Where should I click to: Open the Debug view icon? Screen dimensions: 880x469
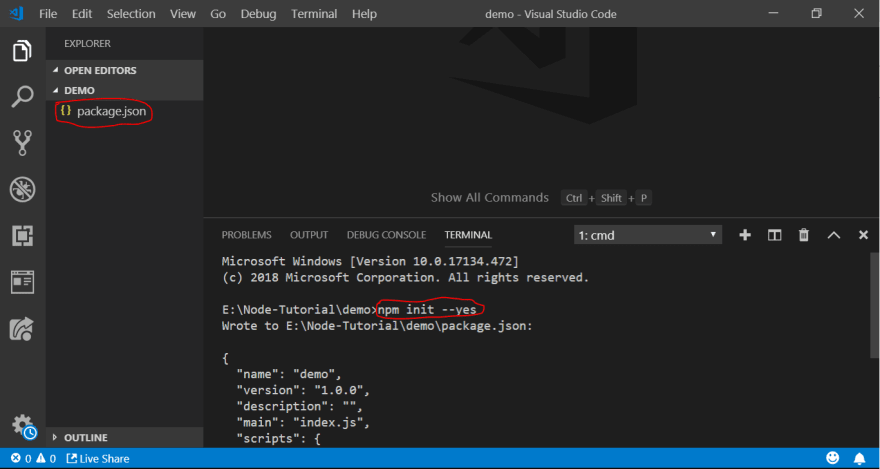(x=22, y=190)
